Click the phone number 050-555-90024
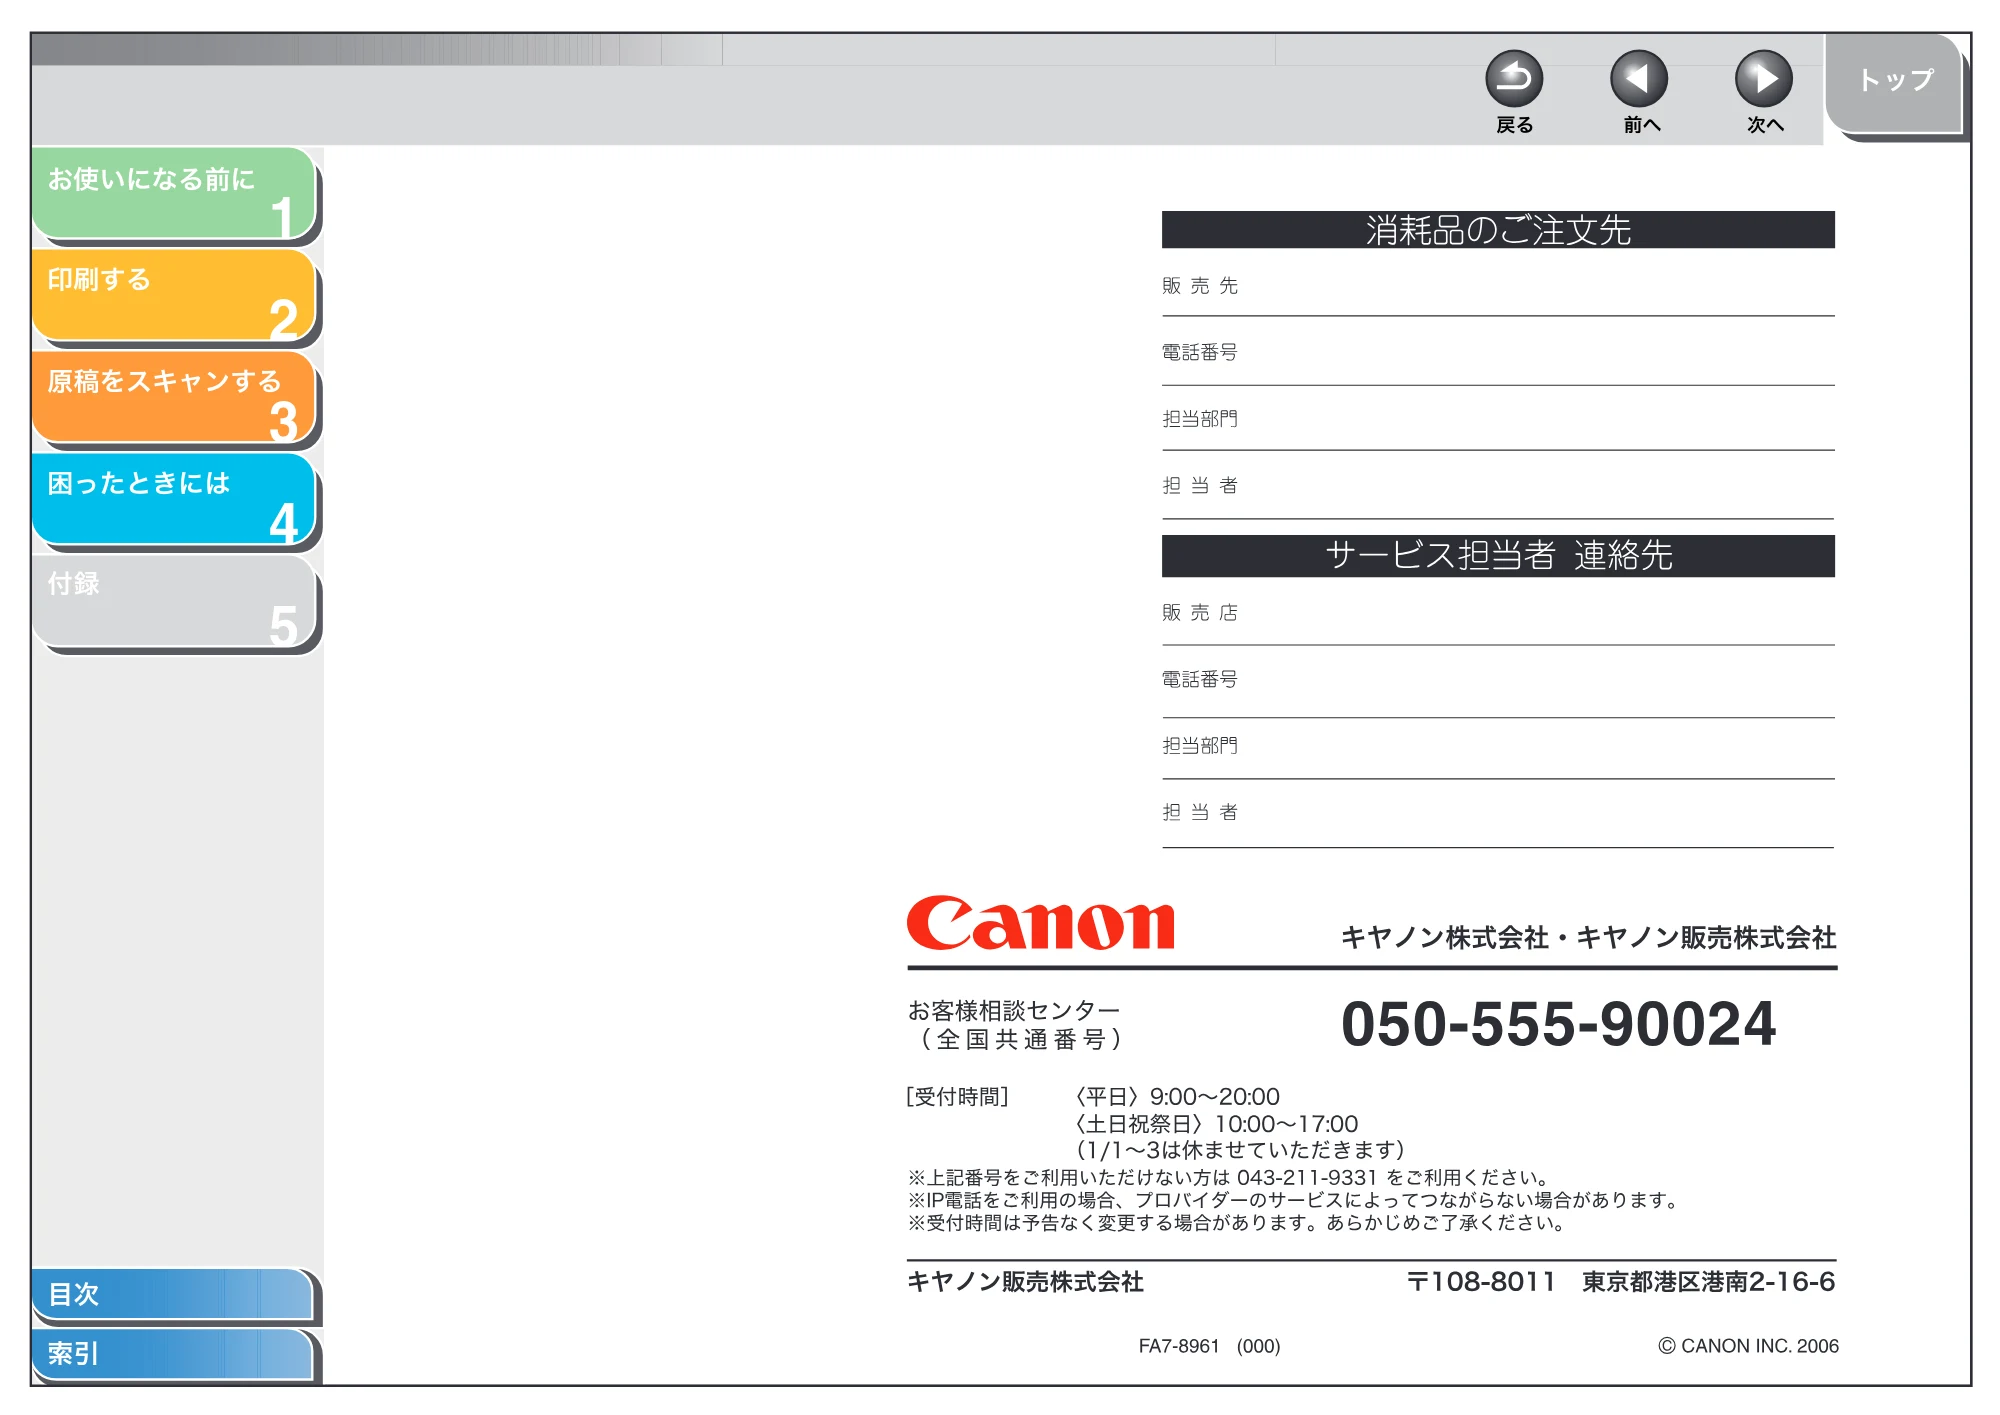Image resolution: width=2000 pixels, height=1415 pixels. pyautogui.click(x=1558, y=1024)
